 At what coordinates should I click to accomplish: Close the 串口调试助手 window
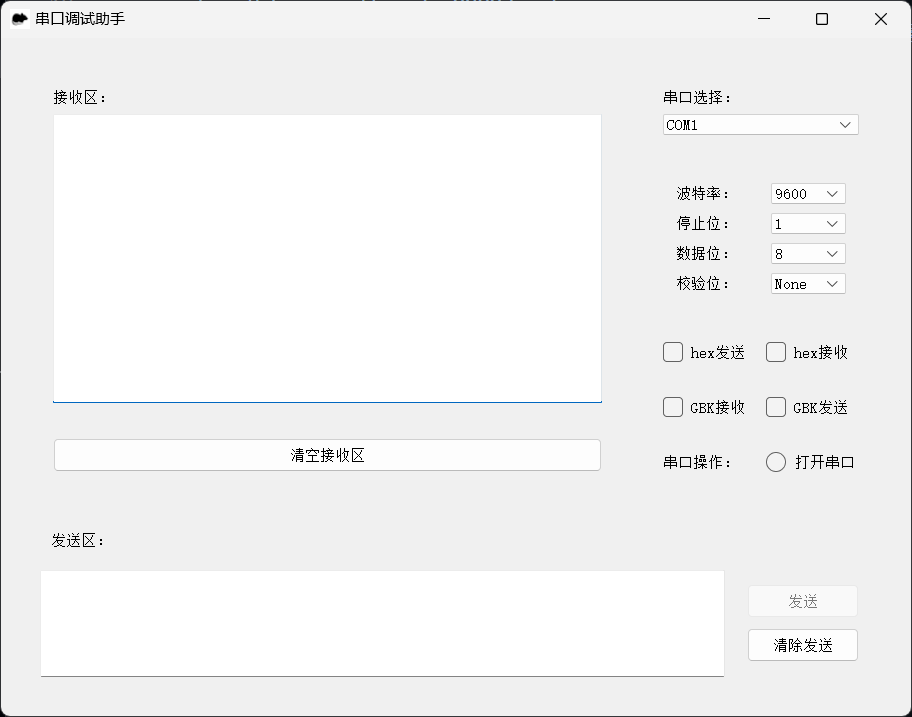881,19
